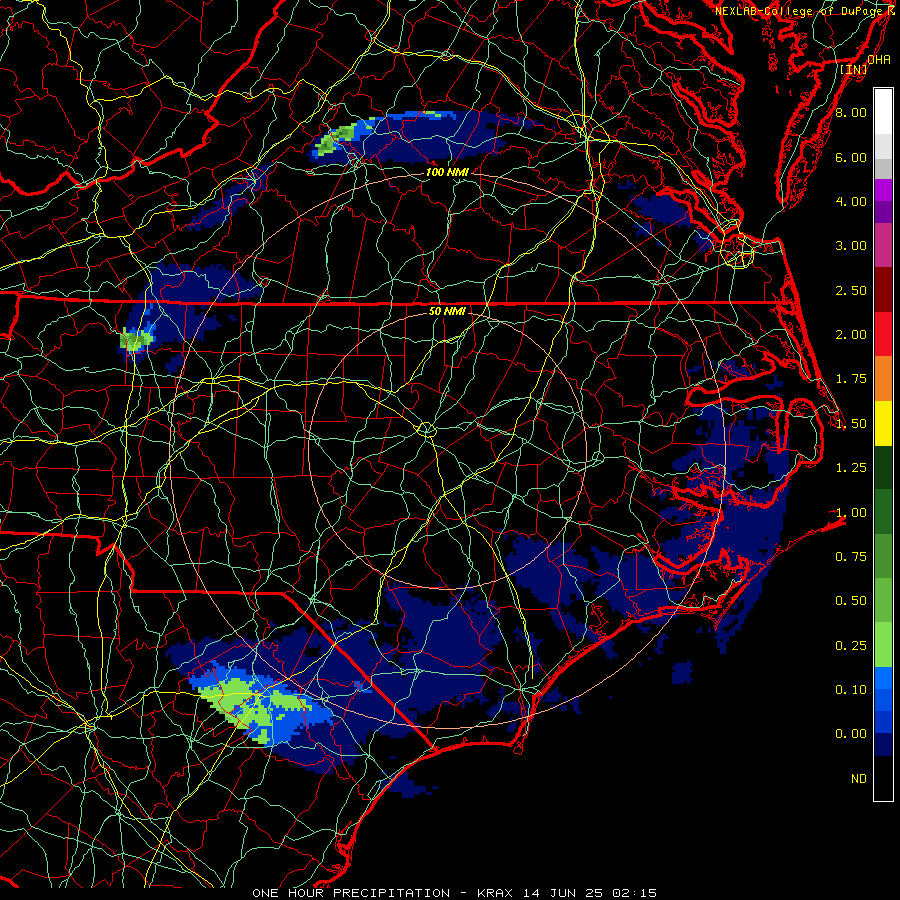
Task: Click the 1.25 legend value
Action: point(851,468)
